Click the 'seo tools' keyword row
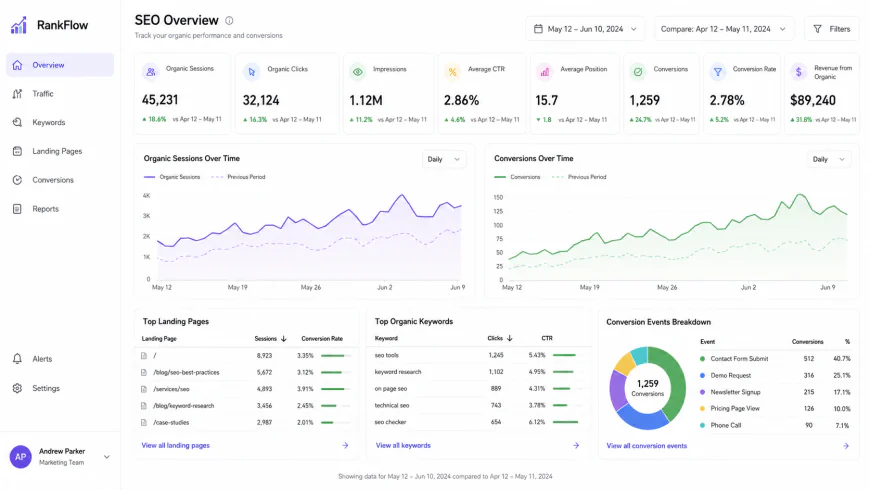The width and height of the screenshot is (870, 490). (x=479, y=355)
